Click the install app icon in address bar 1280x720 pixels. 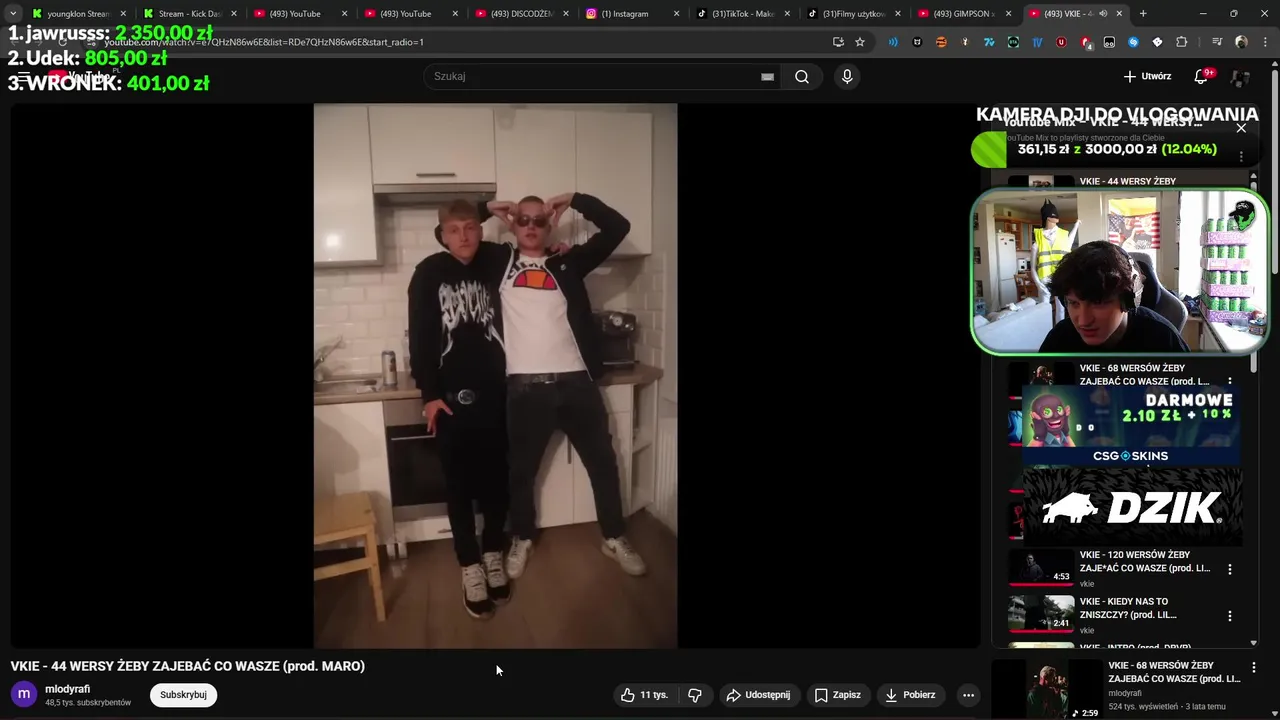tap(838, 42)
